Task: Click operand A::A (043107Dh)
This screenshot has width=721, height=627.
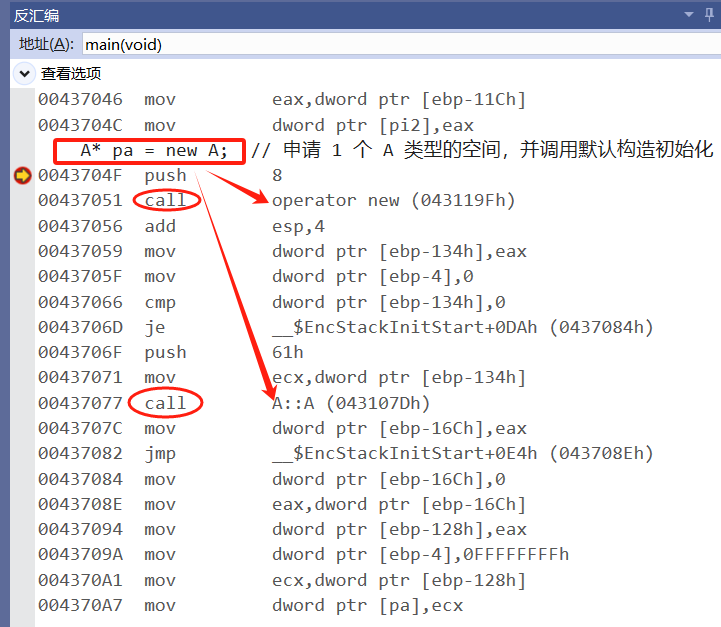Action: [351, 403]
